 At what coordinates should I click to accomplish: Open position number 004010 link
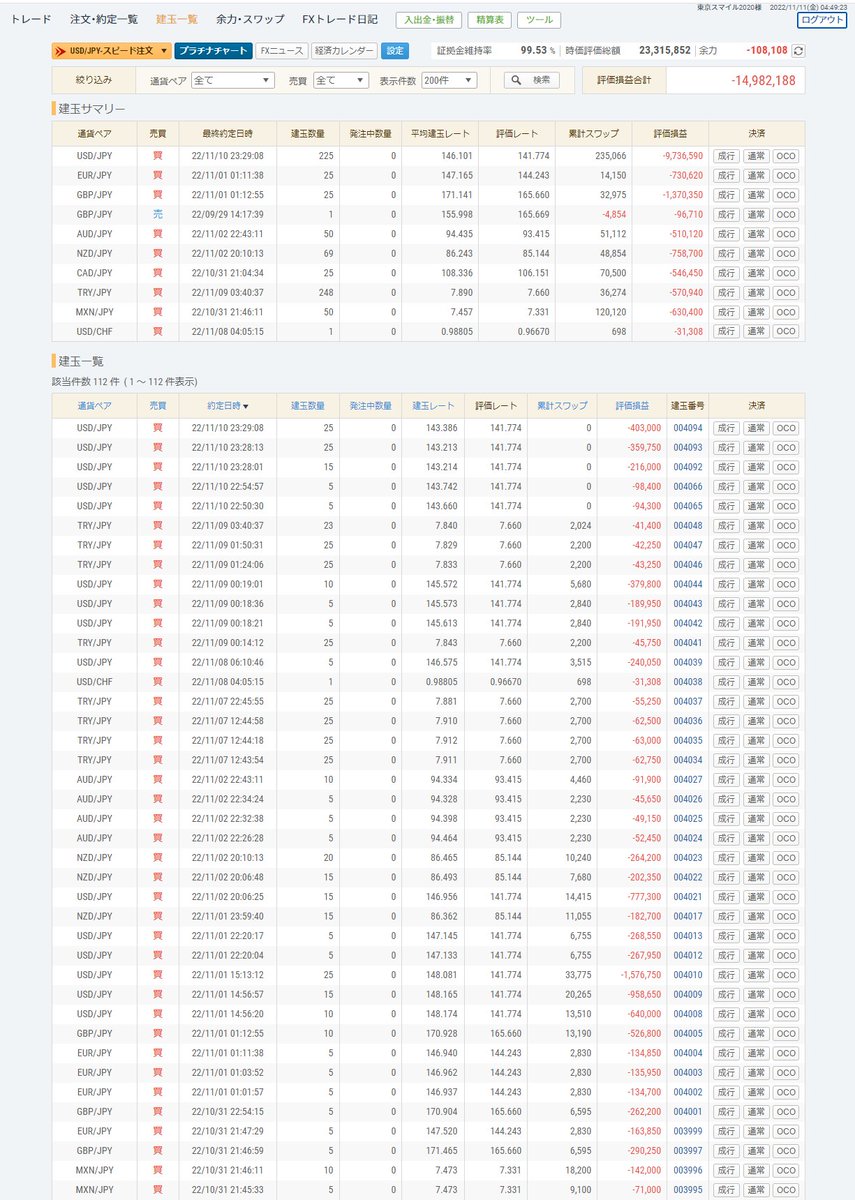point(688,975)
